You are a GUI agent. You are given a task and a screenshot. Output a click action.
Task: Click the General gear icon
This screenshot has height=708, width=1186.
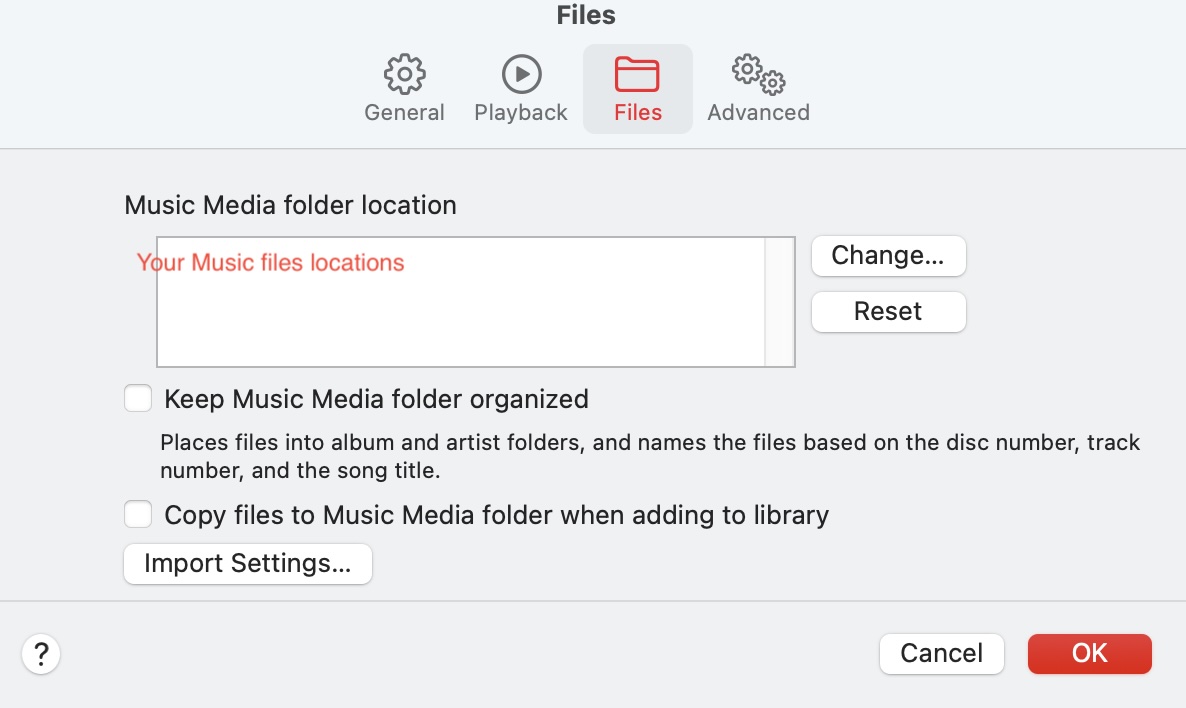[404, 74]
